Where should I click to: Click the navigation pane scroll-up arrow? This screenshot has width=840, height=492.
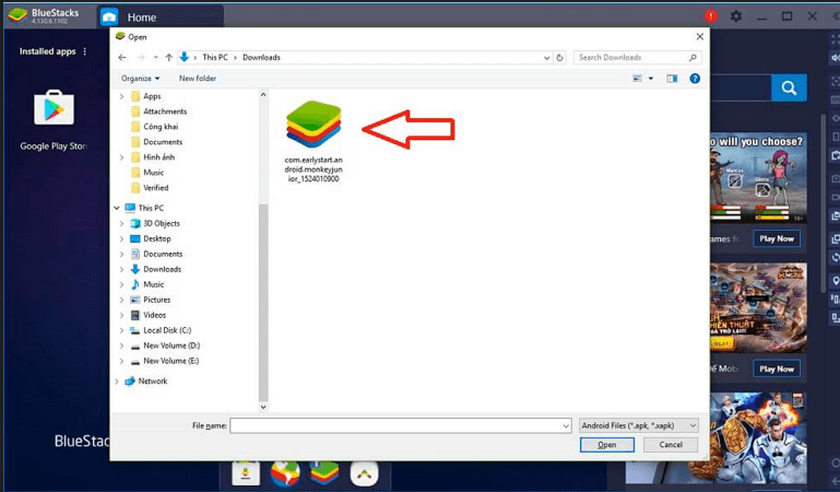pyautogui.click(x=263, y=95)
